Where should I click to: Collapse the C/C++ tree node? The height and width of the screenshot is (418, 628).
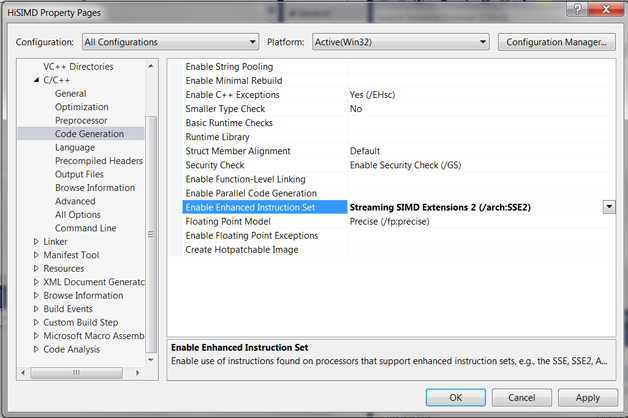pos(36,80)
